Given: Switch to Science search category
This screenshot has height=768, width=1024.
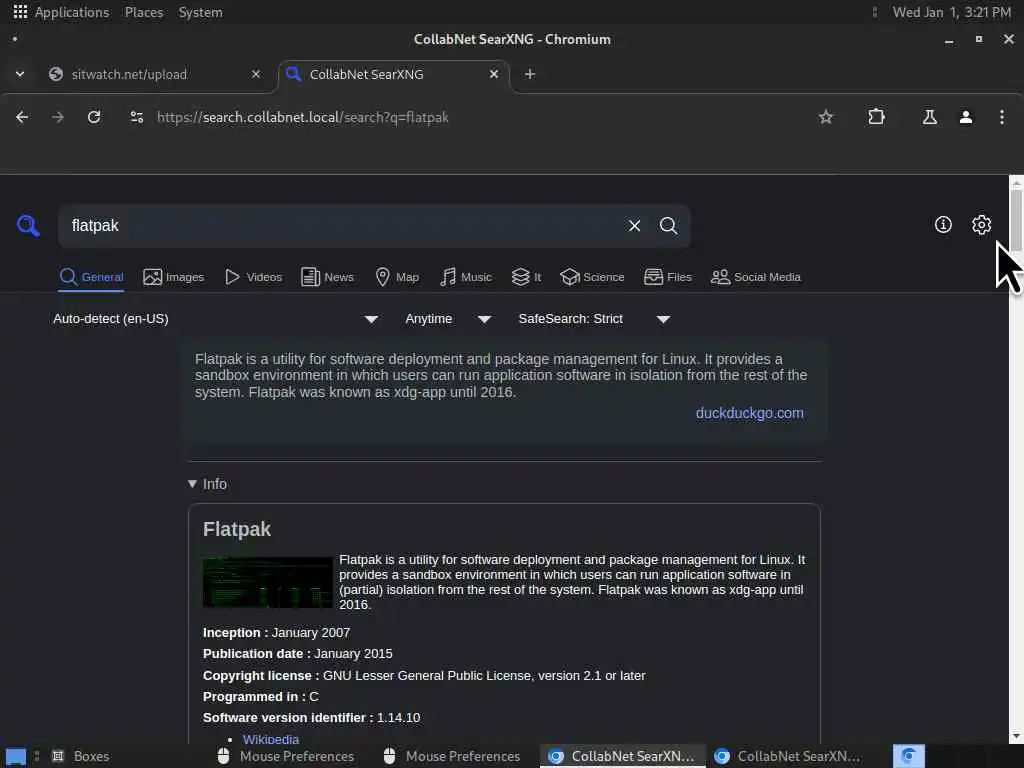Looking at the screenshot, I should tap(592, 277).
